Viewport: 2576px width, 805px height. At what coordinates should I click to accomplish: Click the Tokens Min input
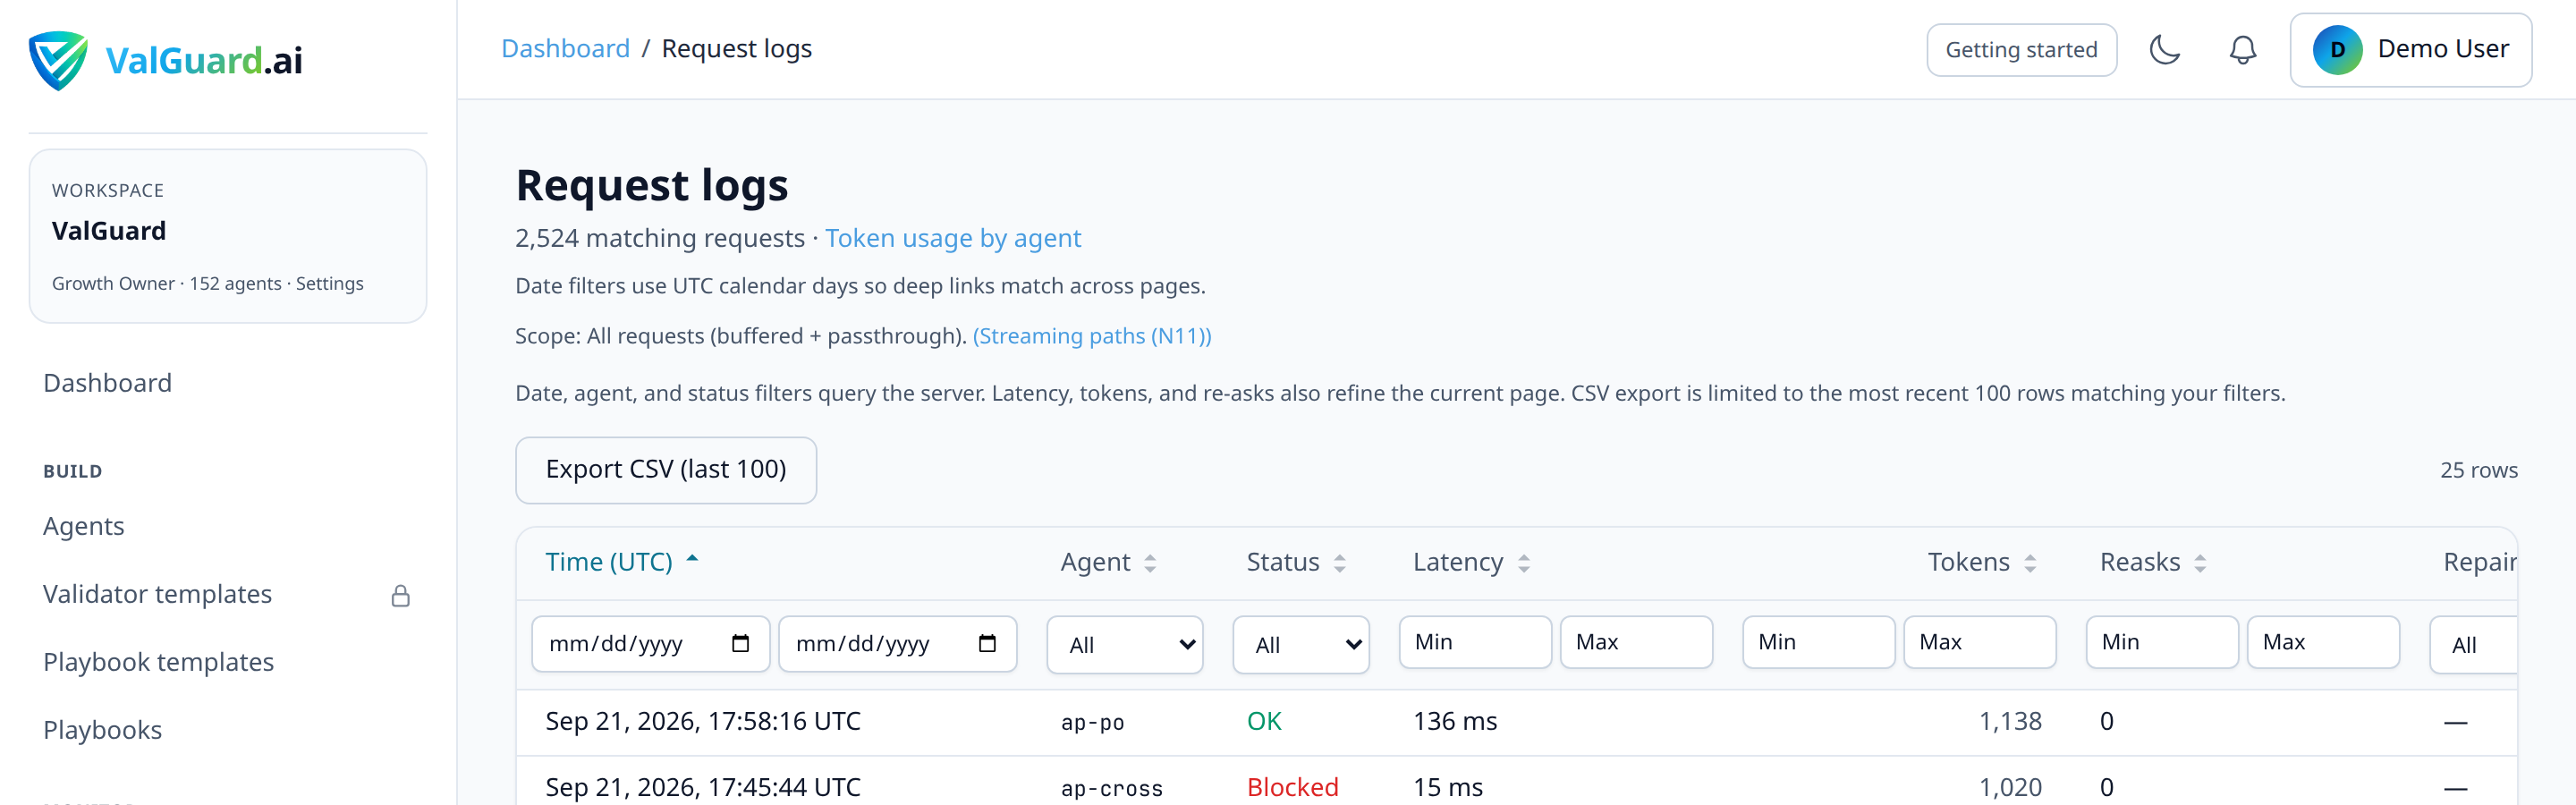click(x=1818, y=642)
